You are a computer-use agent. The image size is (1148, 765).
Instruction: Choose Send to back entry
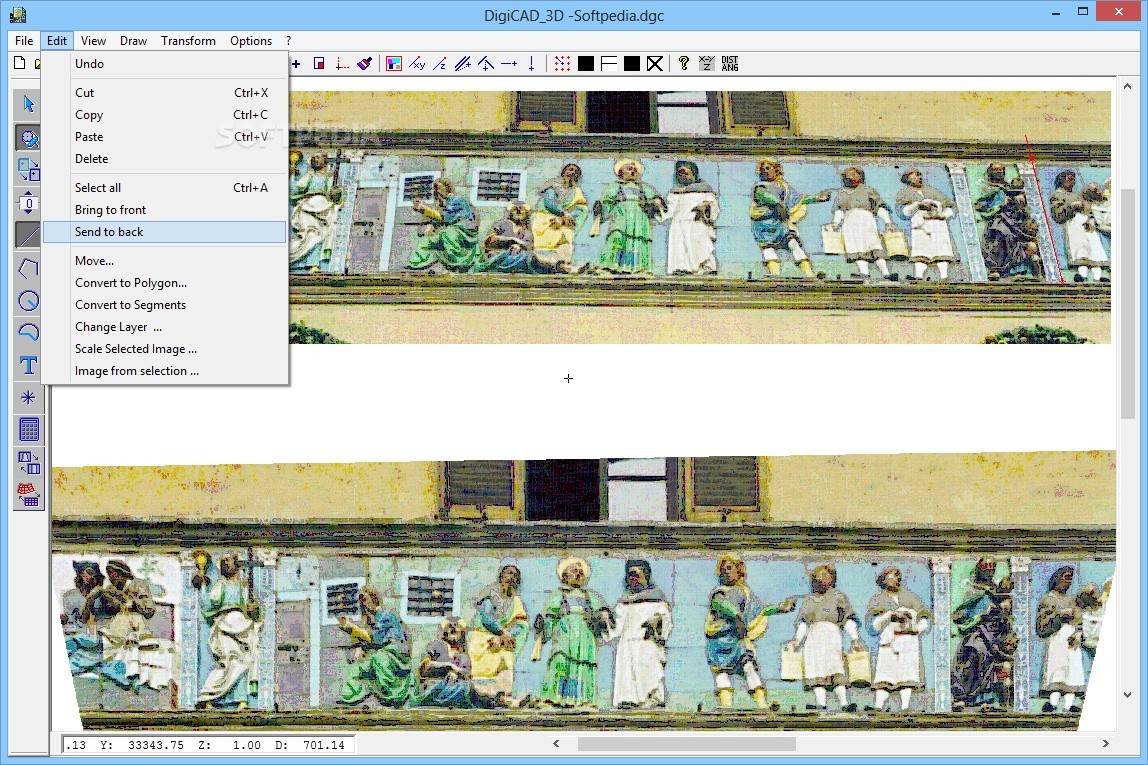(165, 232)
